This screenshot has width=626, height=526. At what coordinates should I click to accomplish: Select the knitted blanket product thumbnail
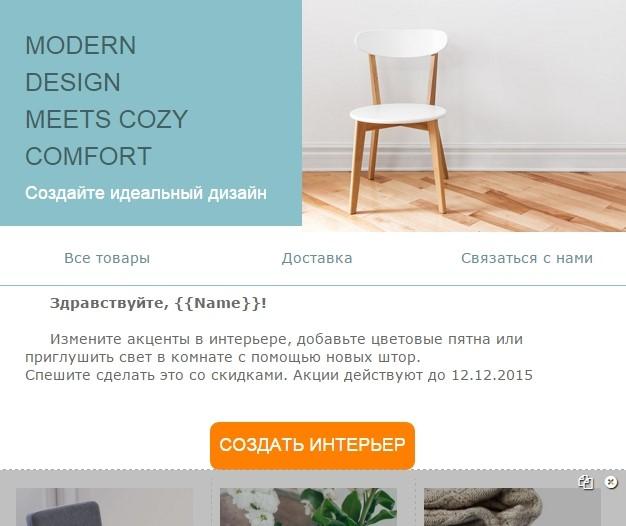[x=512, y=507]
